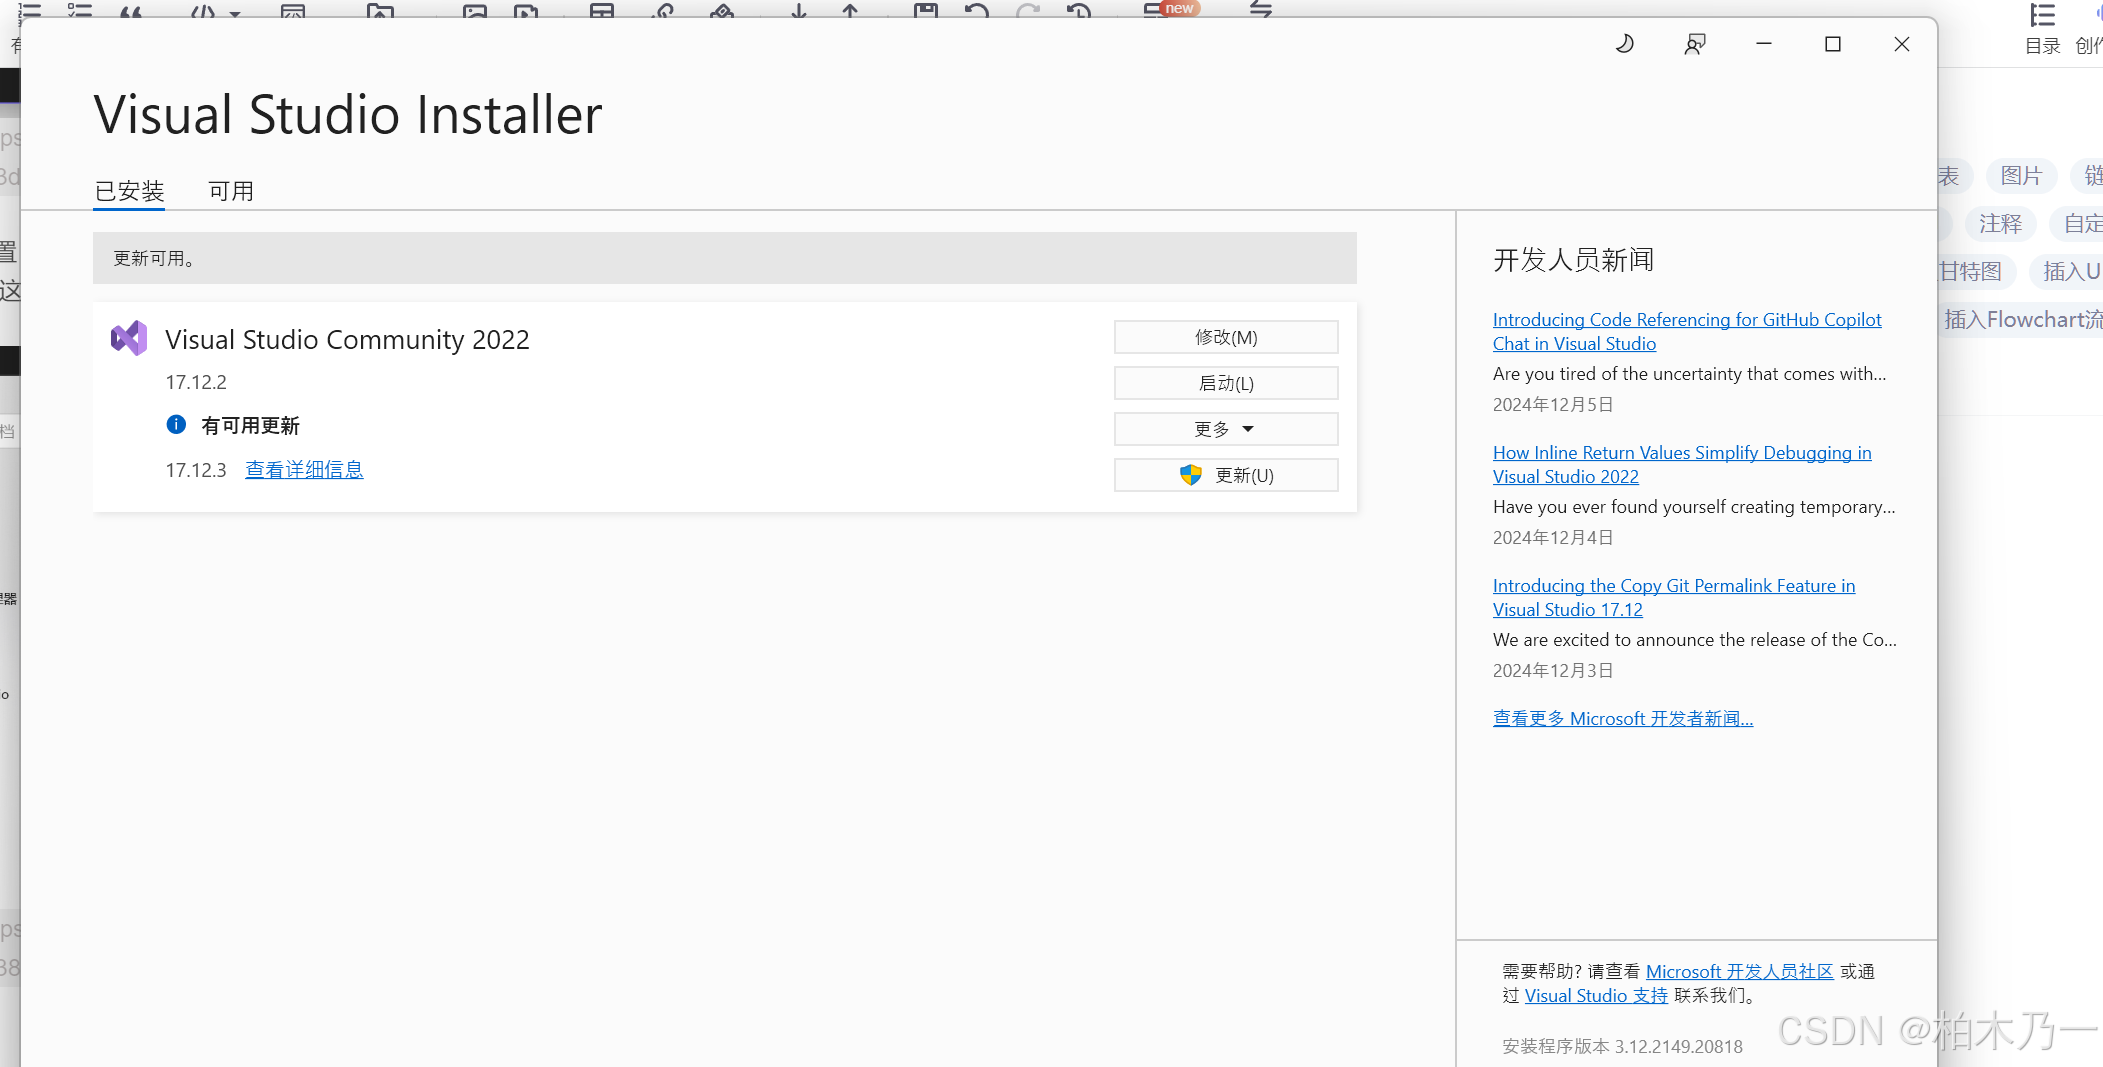The image size is (2103, 1067).
Task: Click 安装程序版本 3.12.2149.20818 text
Action: [1622, 1047]
